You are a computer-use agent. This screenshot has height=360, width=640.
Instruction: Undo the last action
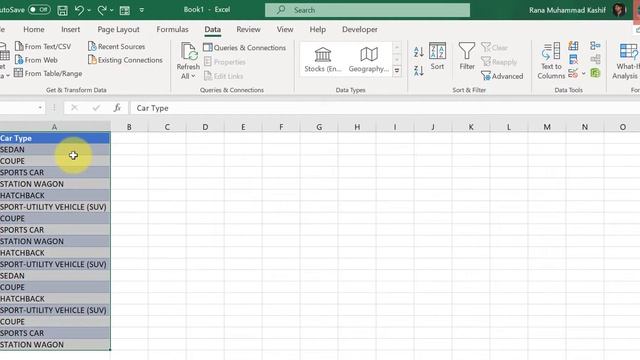pos(79,10)
